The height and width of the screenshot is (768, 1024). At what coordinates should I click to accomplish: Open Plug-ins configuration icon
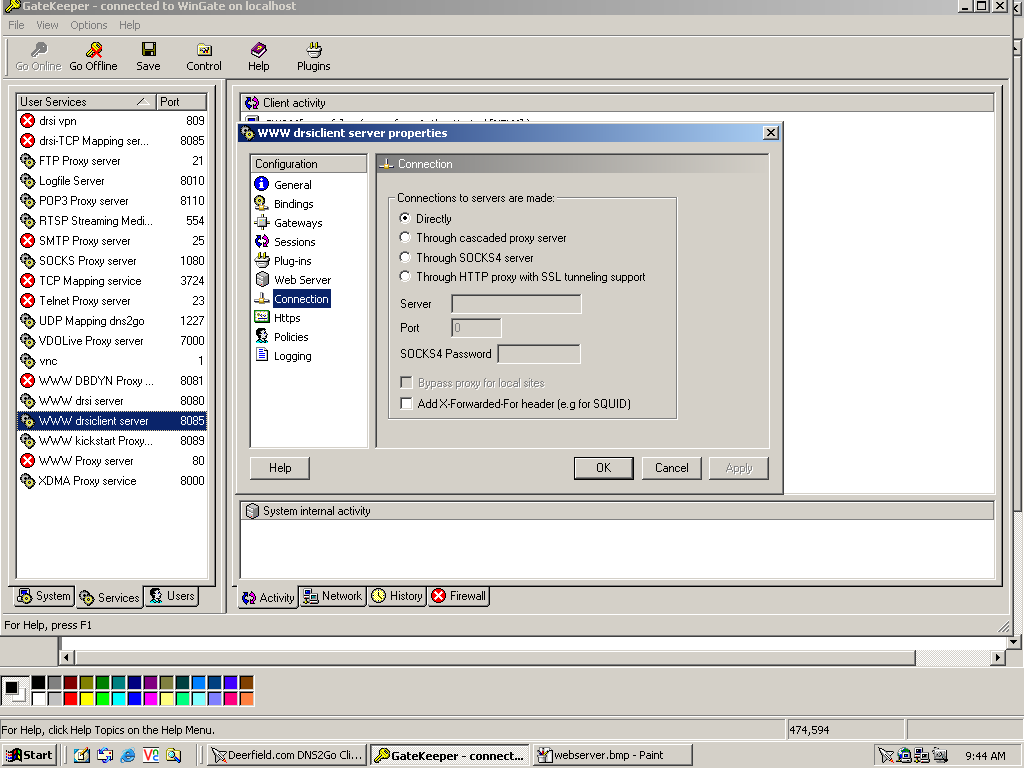pos(261,260)
